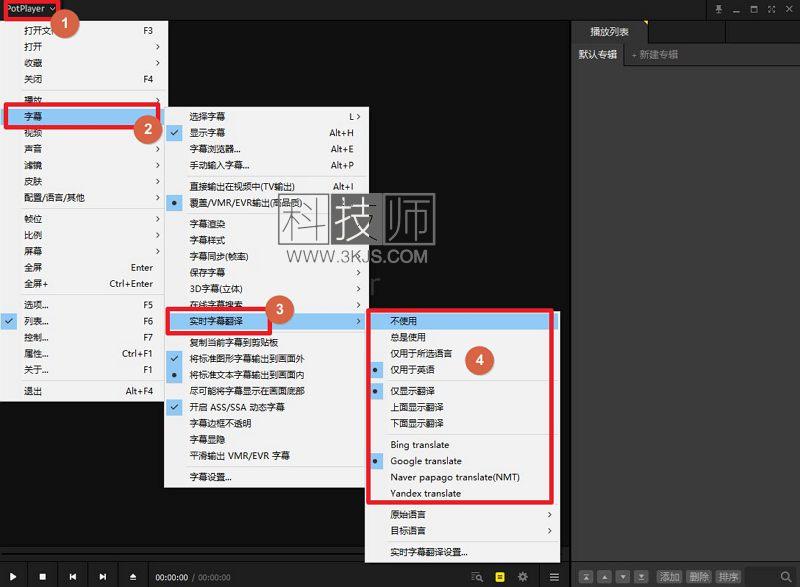Viewport: 800px width, 587px height.
Task: Click the 排序 playlist button
Action: coord(729,577)
